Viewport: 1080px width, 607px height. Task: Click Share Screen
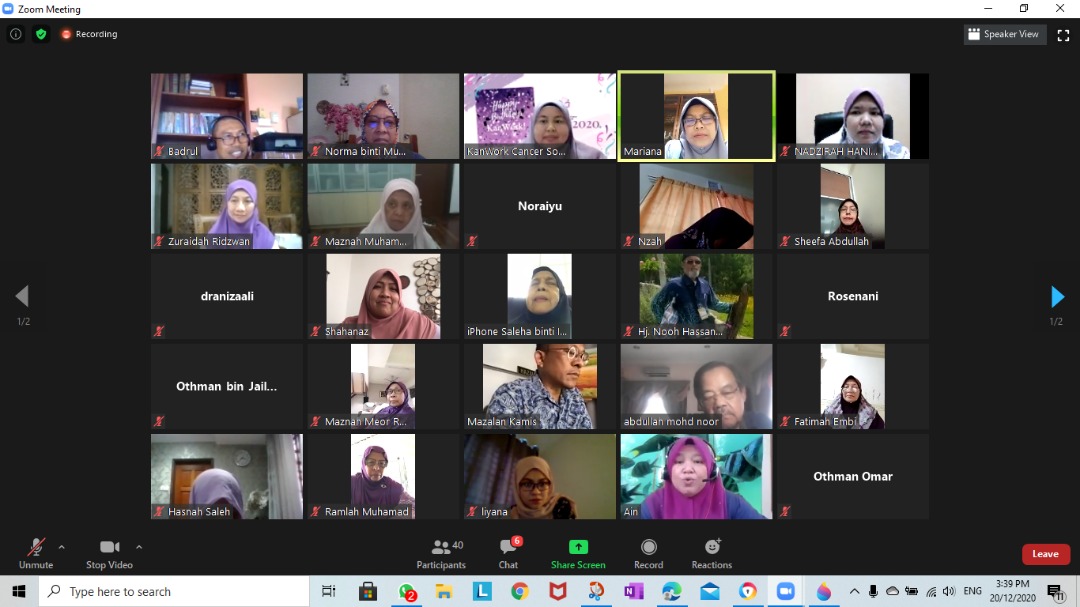coord(578,554)
